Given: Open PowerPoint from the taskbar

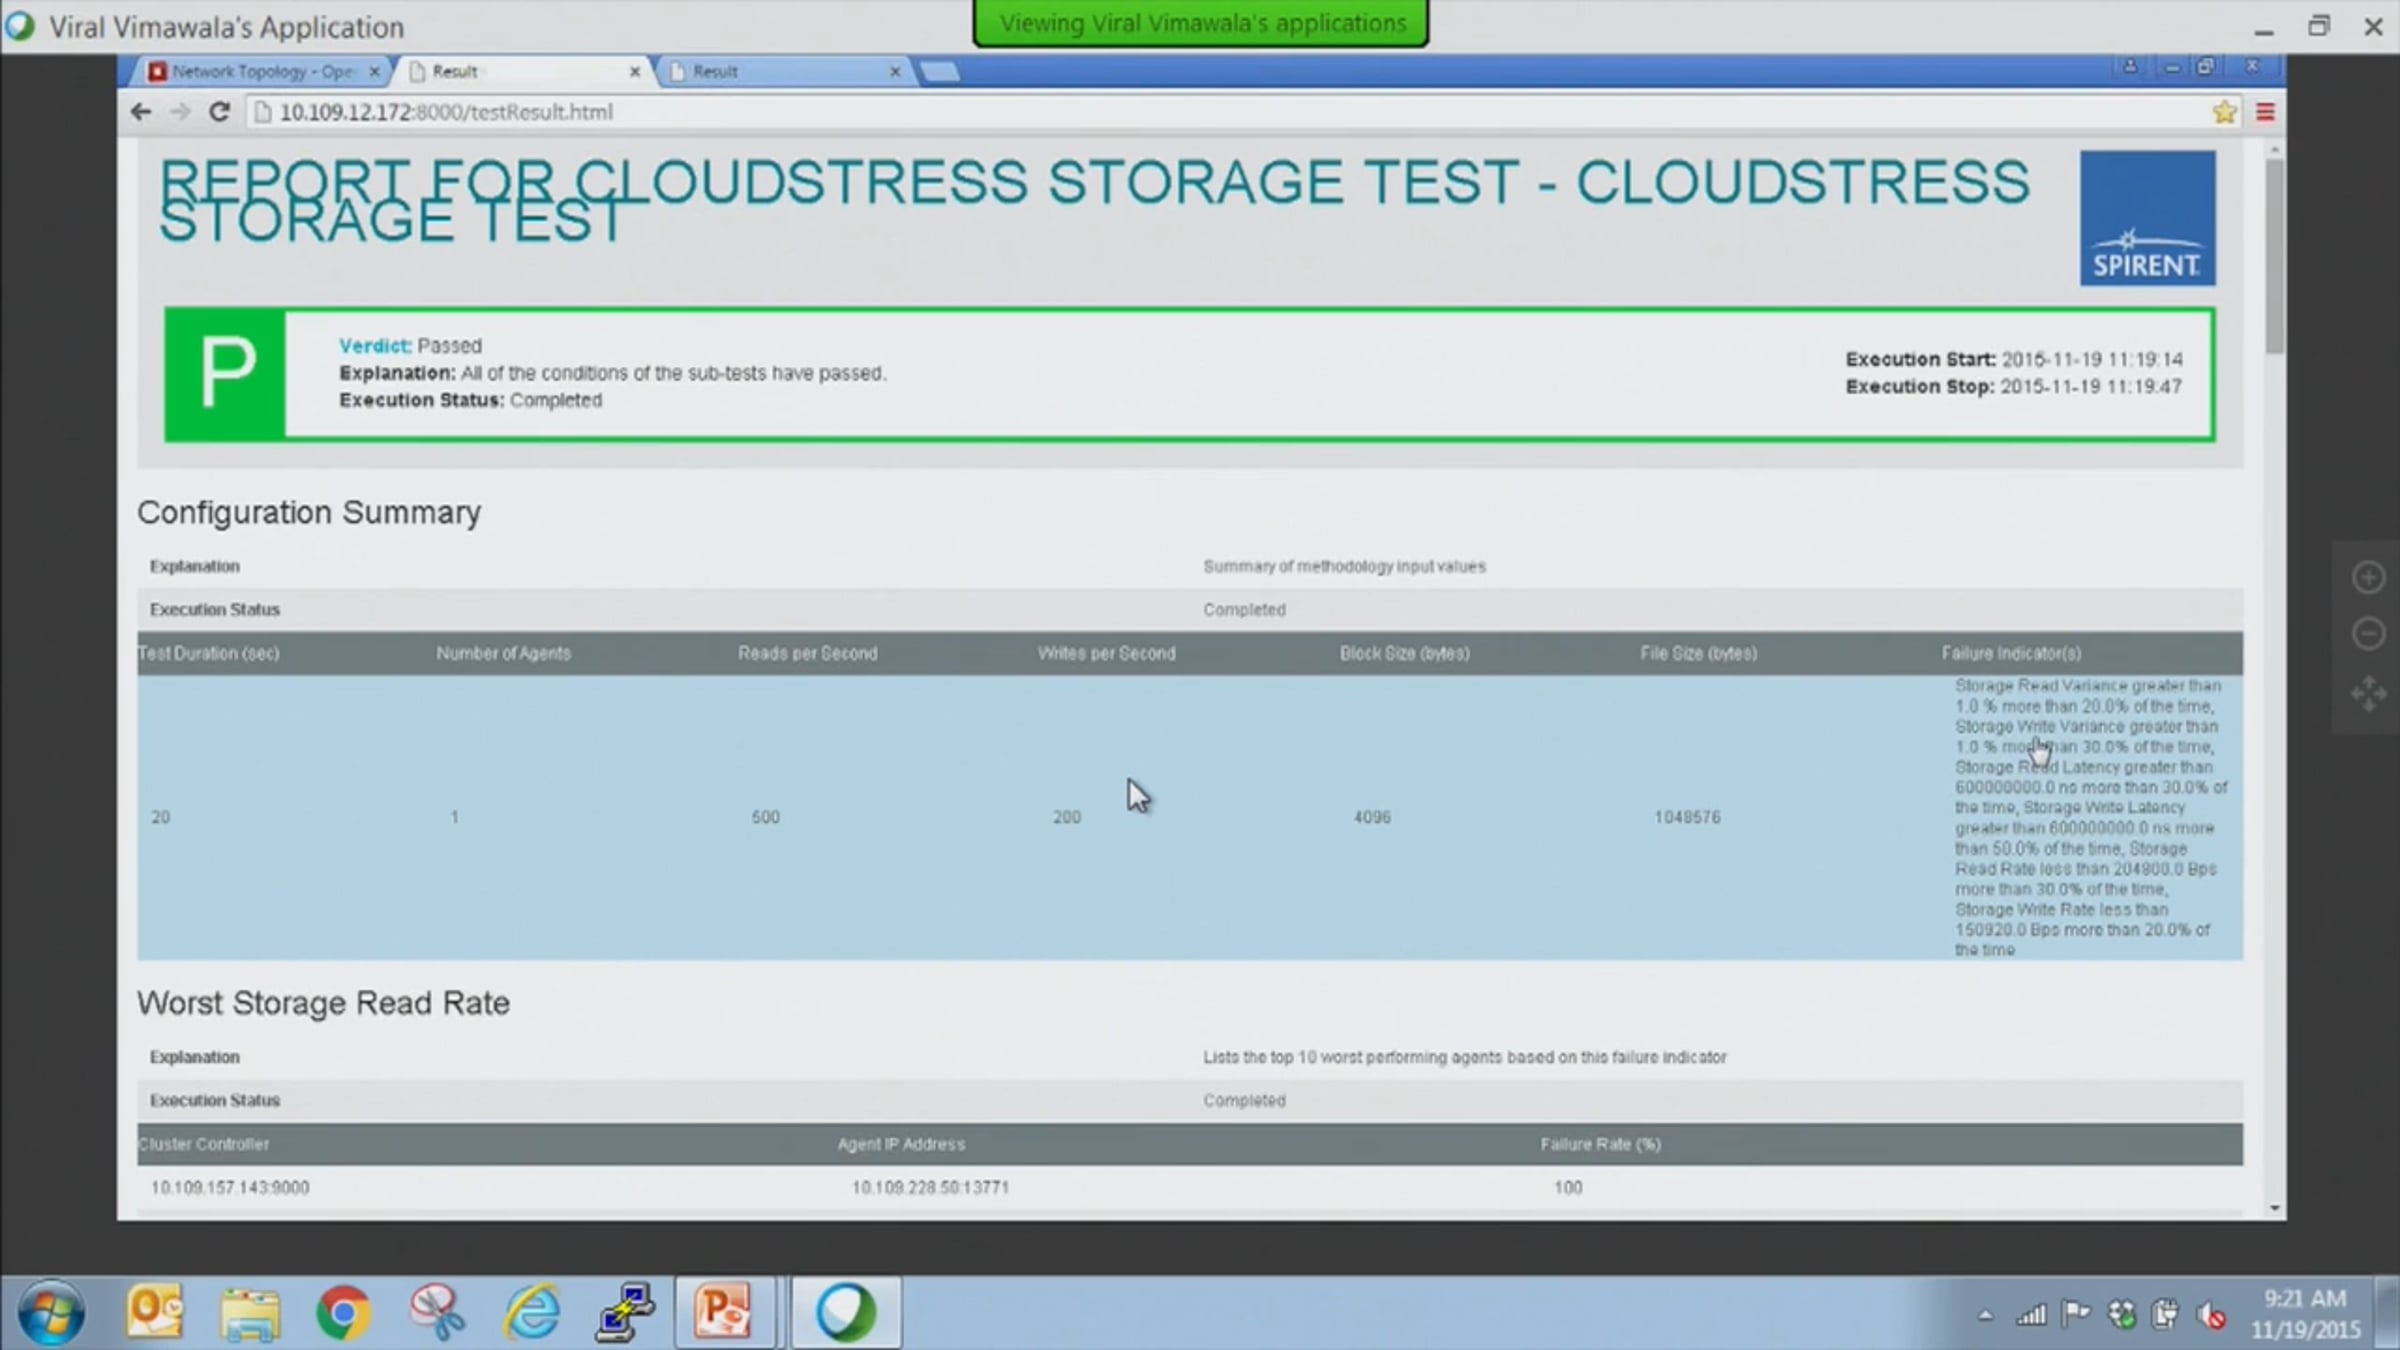Looking at the screenshot, I should point(724,1312).
